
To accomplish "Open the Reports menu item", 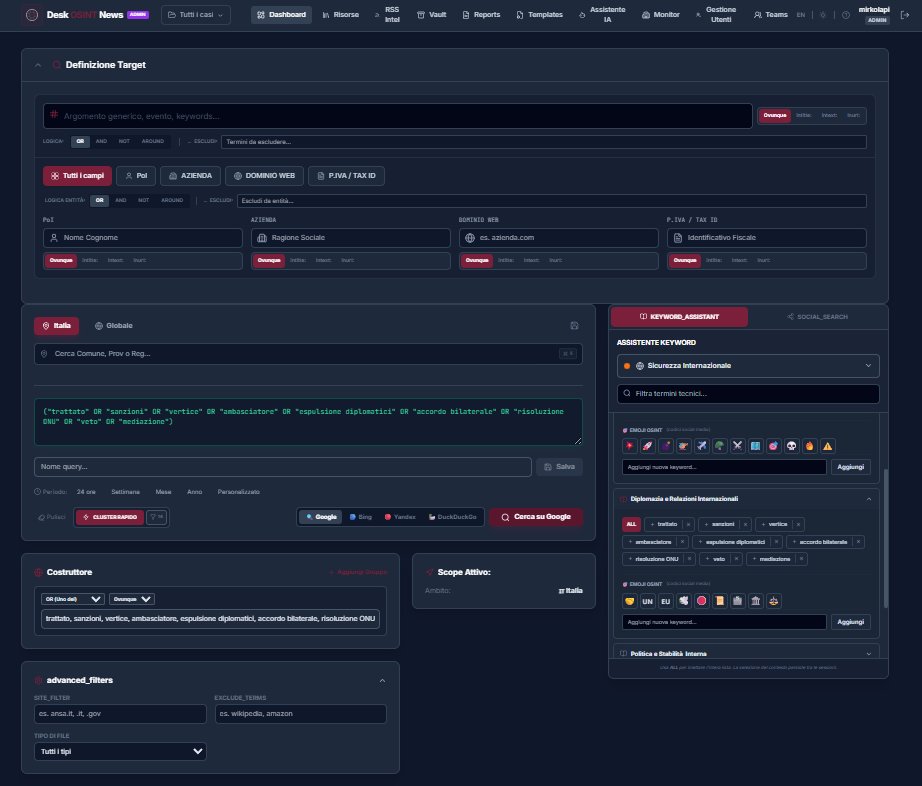I will pos(481,15).
